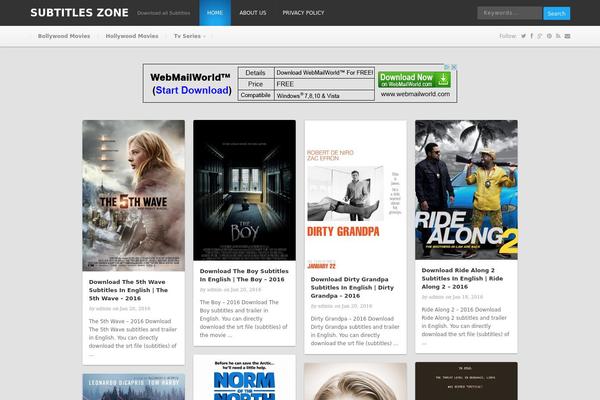This screenshot has height=400, width=600.
Task: Open the Facebook follow icon
Action: coord(532,36)
